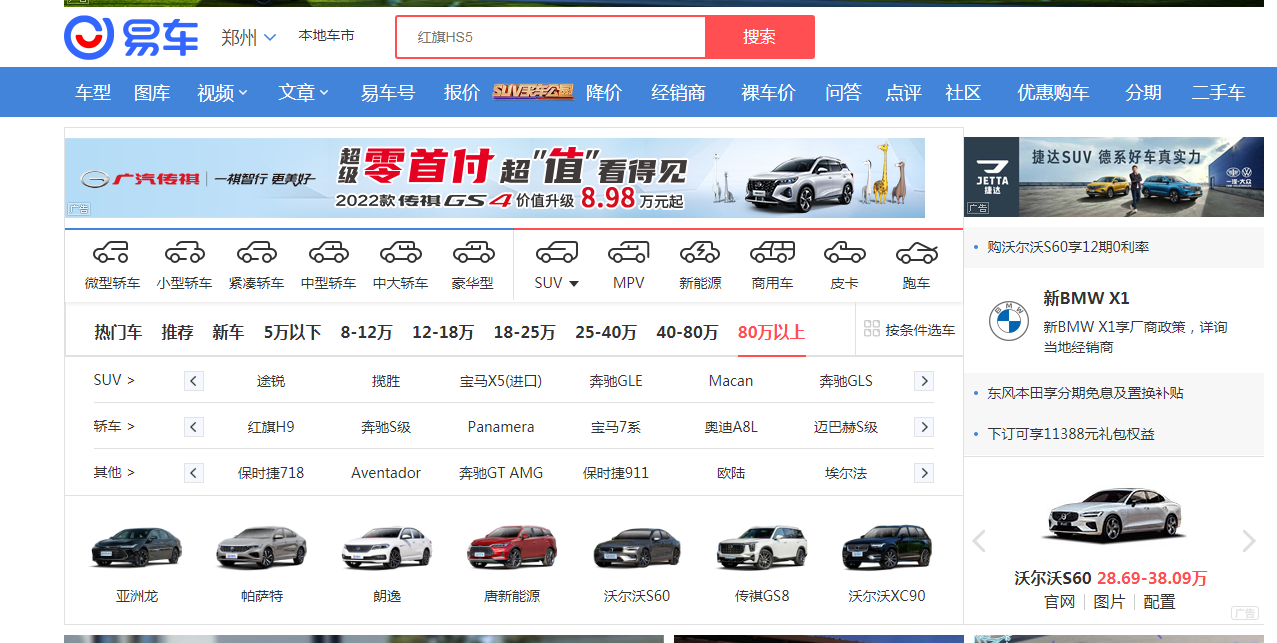This screenshot has width=1277, height=643.
Task: Select the MPV vehicle icon
Action: tap(628, 252)
